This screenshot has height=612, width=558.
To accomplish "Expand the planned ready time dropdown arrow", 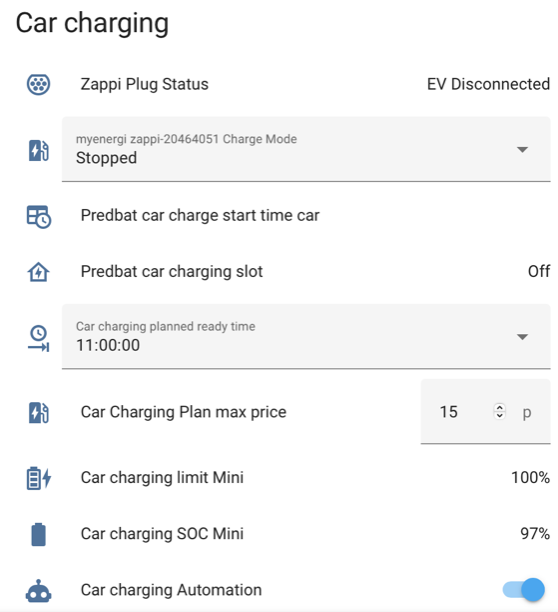I will point(522,337).
